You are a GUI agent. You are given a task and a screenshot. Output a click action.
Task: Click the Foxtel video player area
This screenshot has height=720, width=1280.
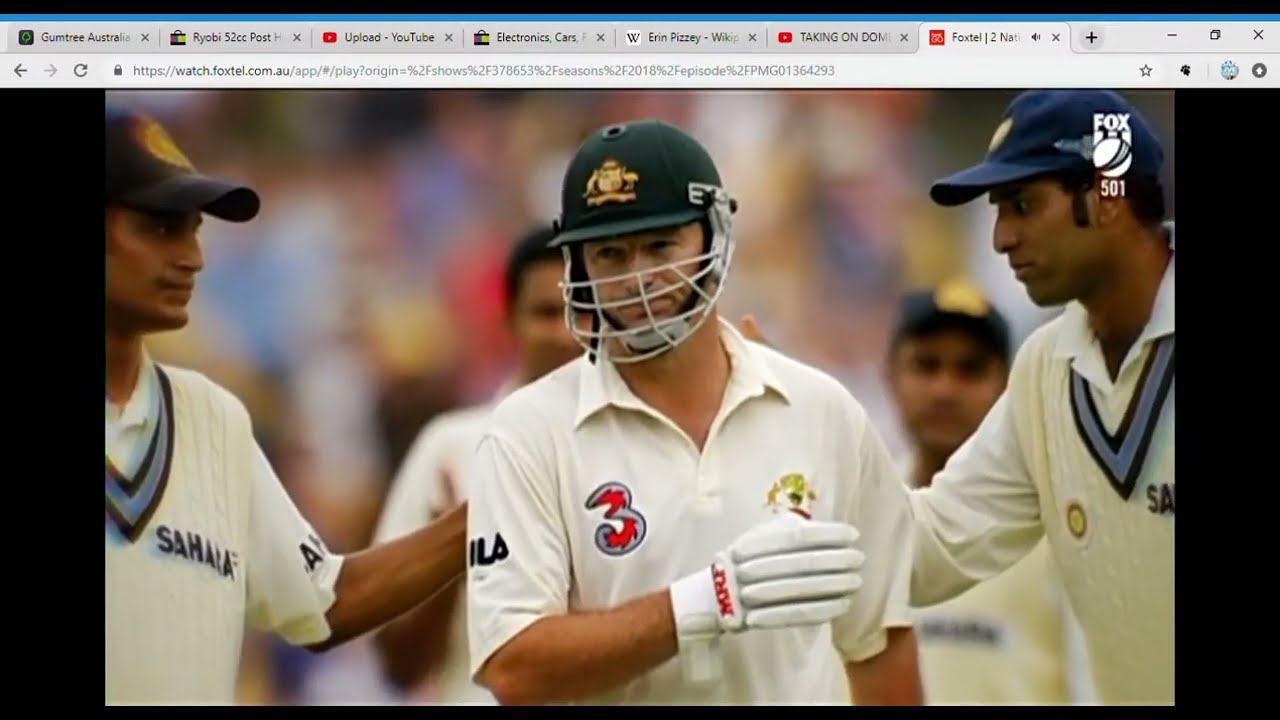(x=640, y=398)
